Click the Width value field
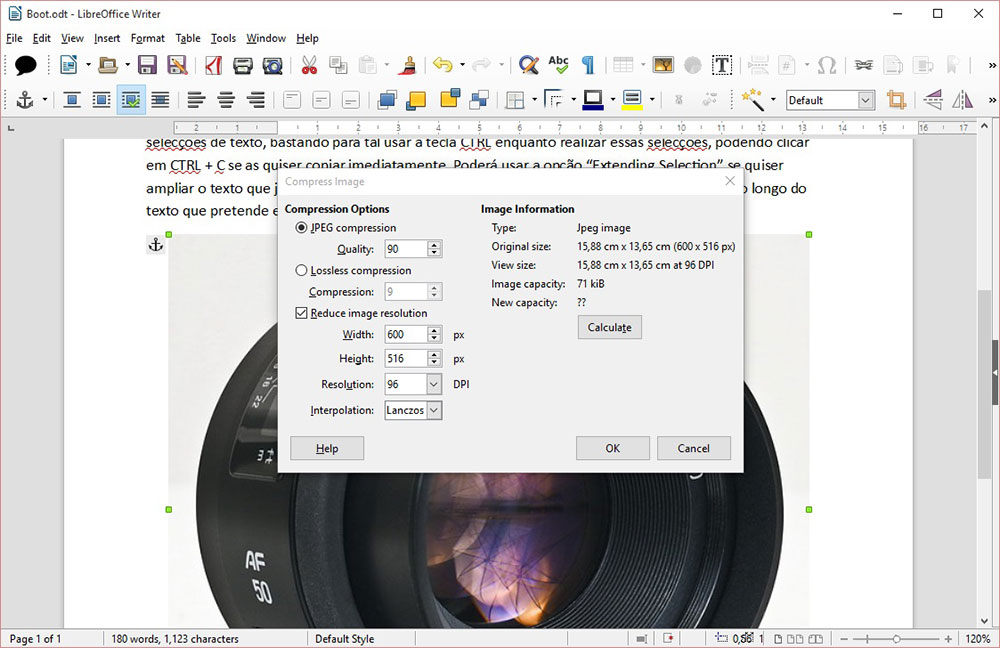 click(406, 334)
